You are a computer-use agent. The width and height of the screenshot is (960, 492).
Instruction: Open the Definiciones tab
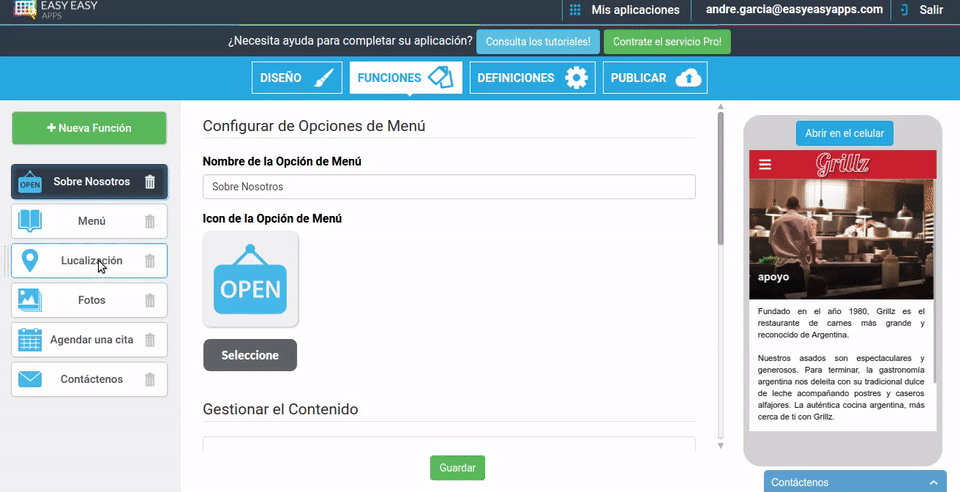coord(533,78)
